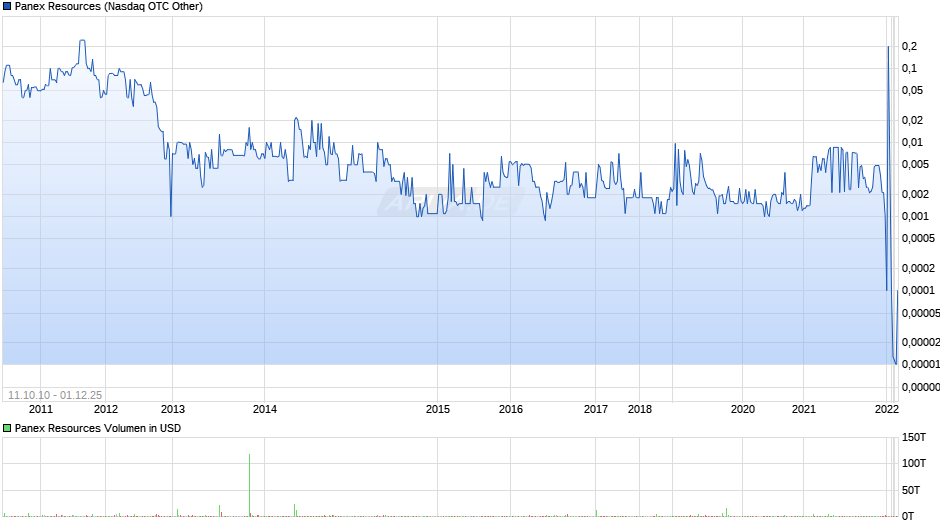
Task: Click the 2011 x-axis label
Action: point(41,409)
